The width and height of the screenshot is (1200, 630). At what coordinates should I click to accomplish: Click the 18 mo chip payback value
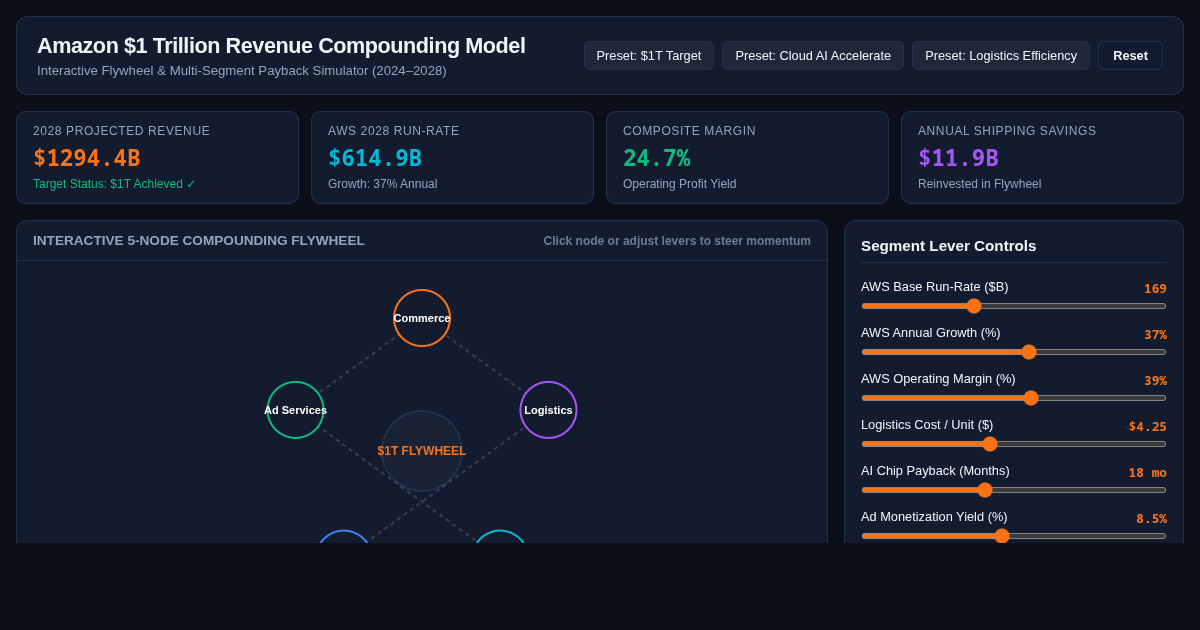[x=1148, y=473]
